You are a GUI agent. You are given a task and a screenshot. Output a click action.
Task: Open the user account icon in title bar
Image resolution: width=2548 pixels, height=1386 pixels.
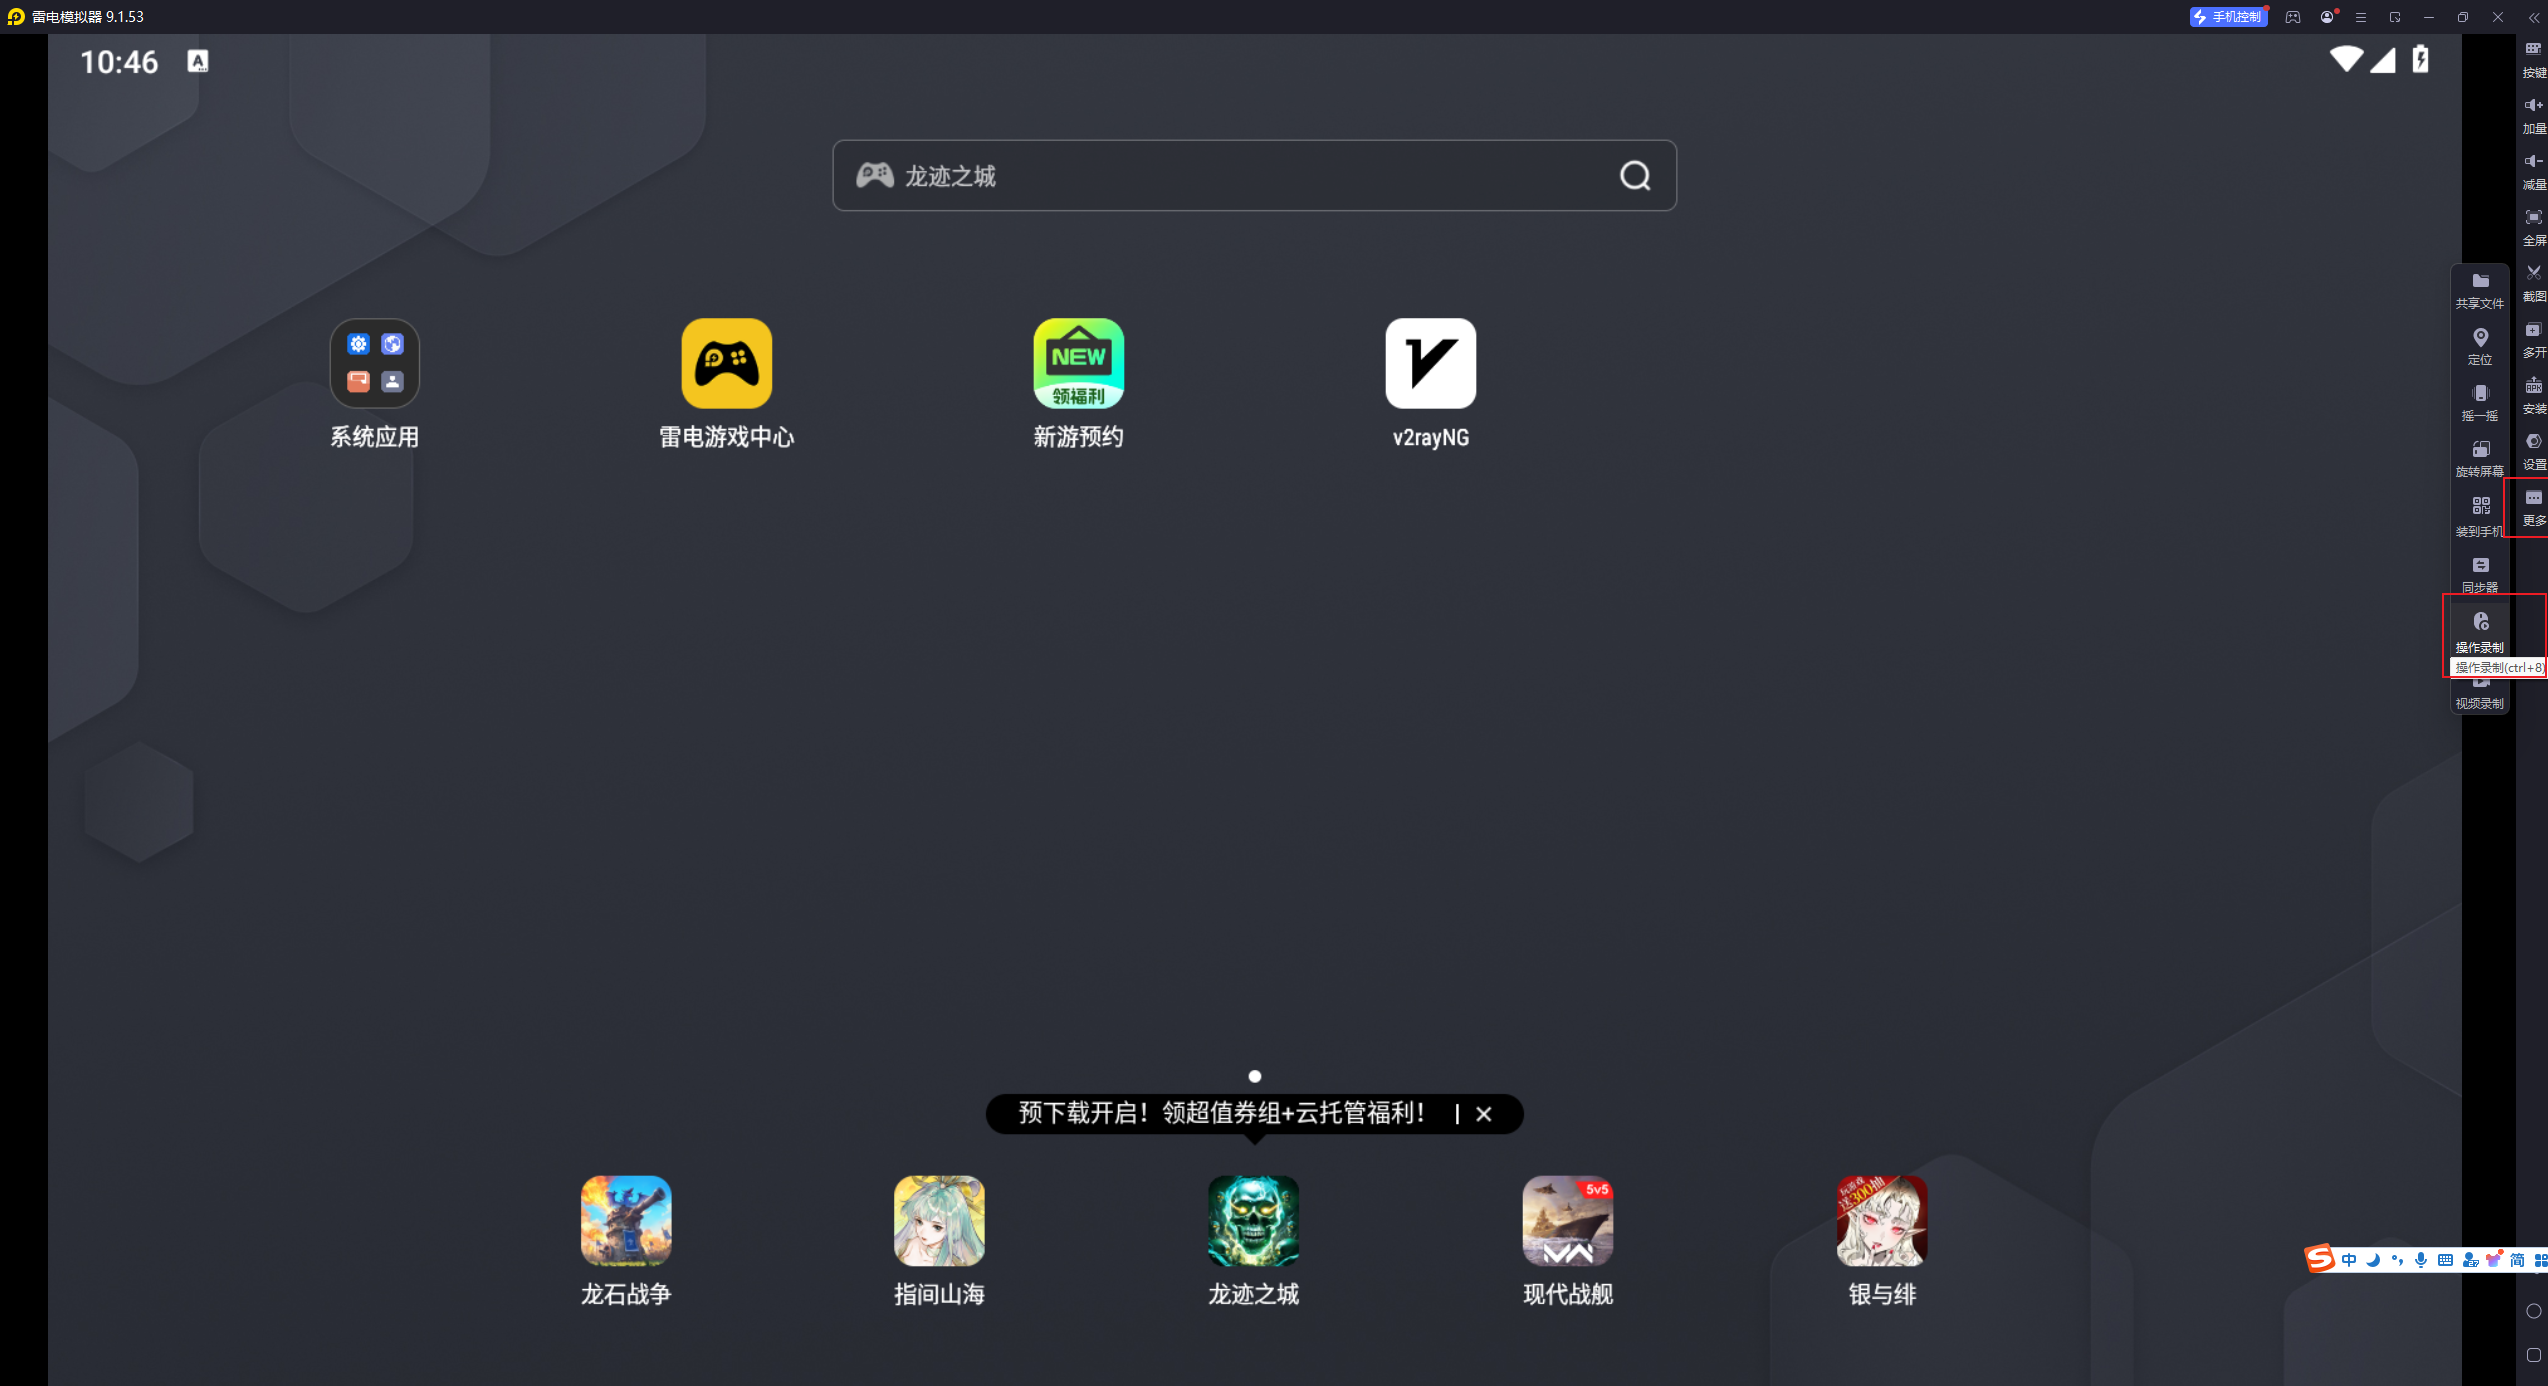(x=2327, y=17)
